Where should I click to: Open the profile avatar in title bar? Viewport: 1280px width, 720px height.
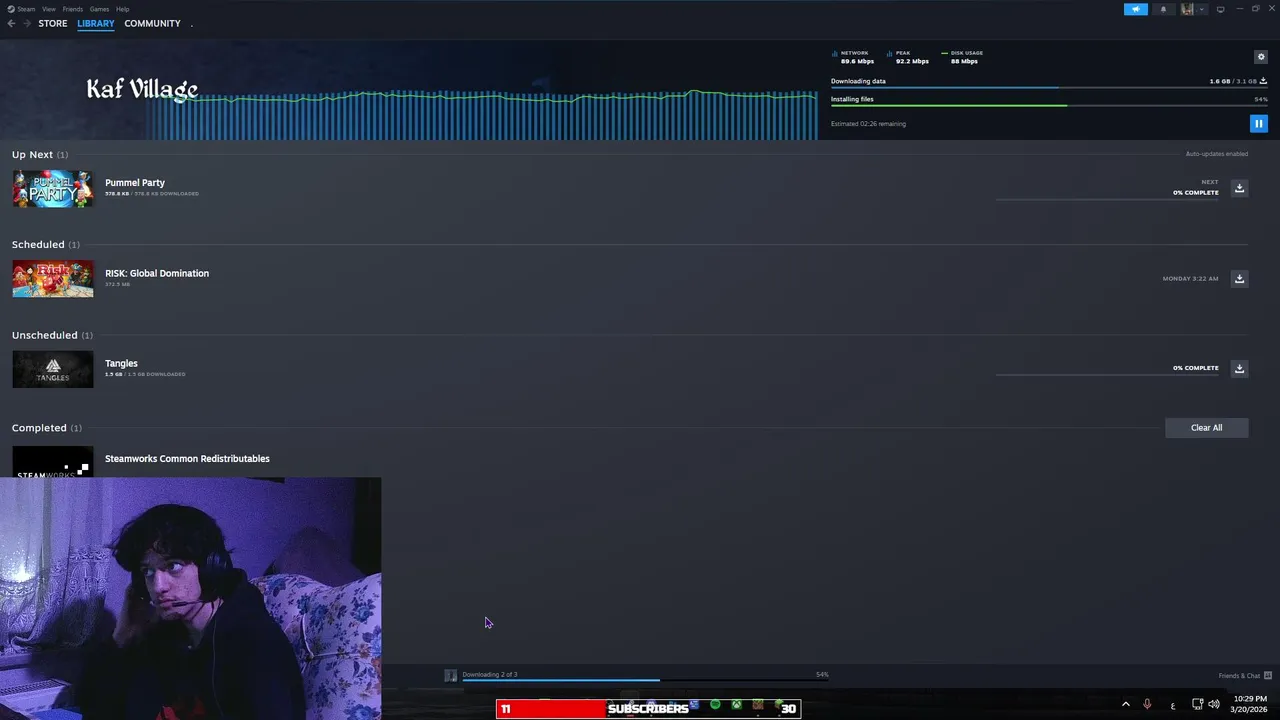(1187, 9)
